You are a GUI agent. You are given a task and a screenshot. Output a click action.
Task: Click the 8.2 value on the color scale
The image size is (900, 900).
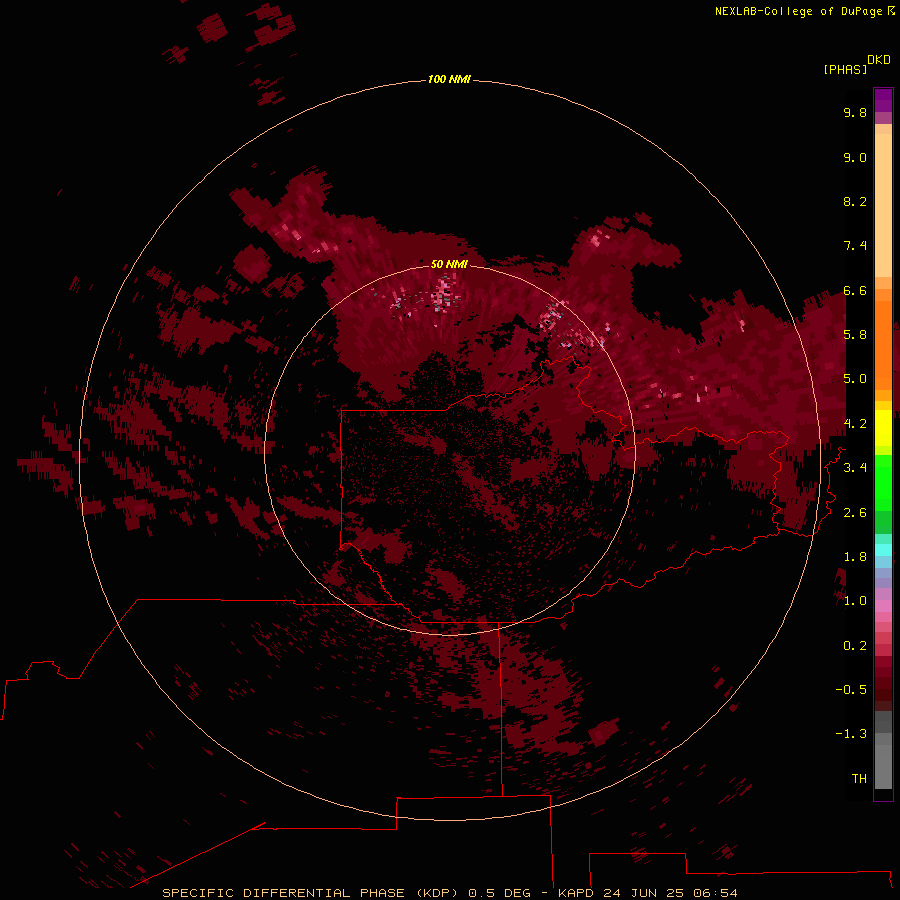[855, 201]
